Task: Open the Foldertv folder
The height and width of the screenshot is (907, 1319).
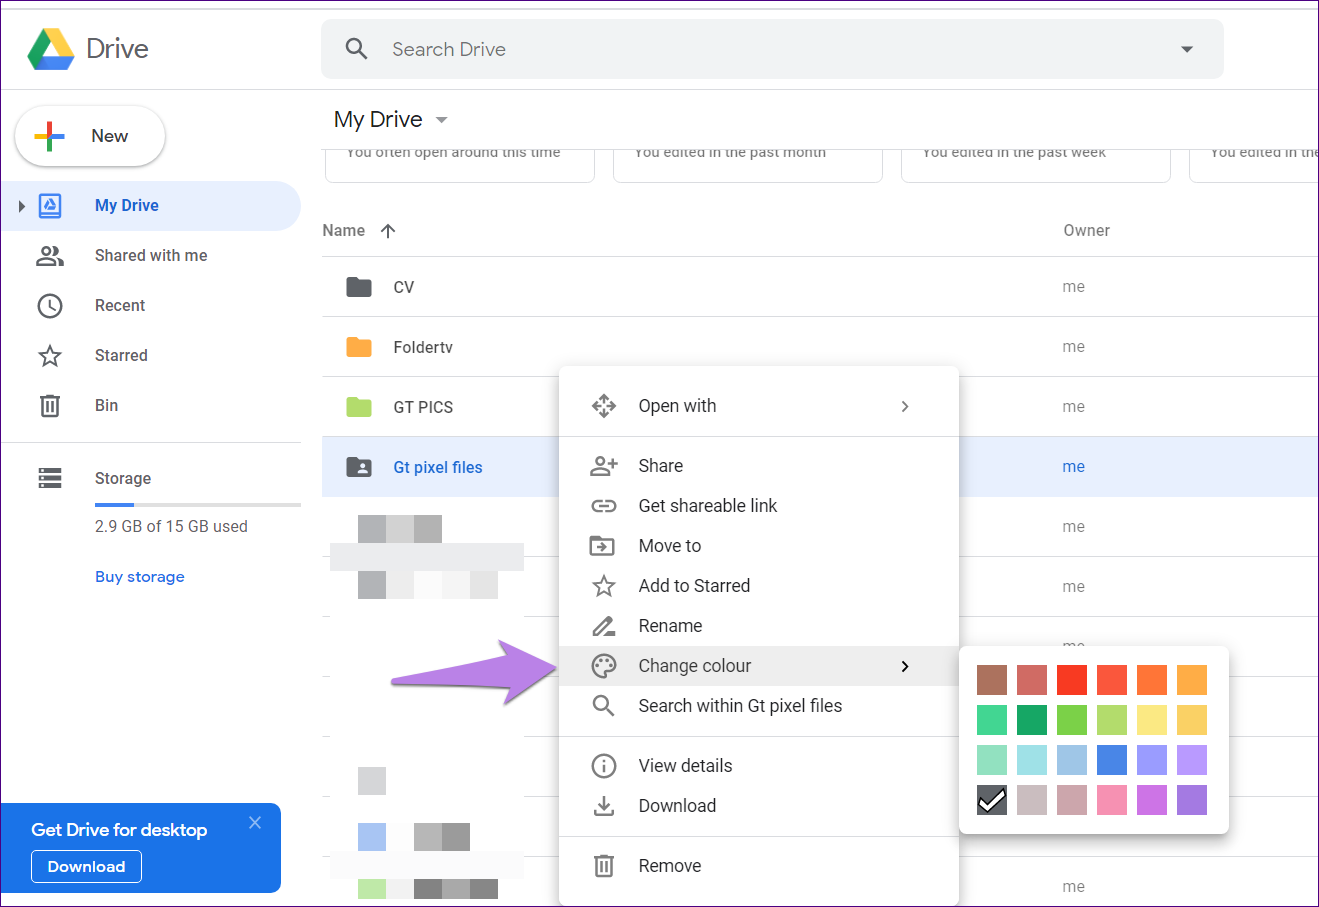Action: point(423,346)
